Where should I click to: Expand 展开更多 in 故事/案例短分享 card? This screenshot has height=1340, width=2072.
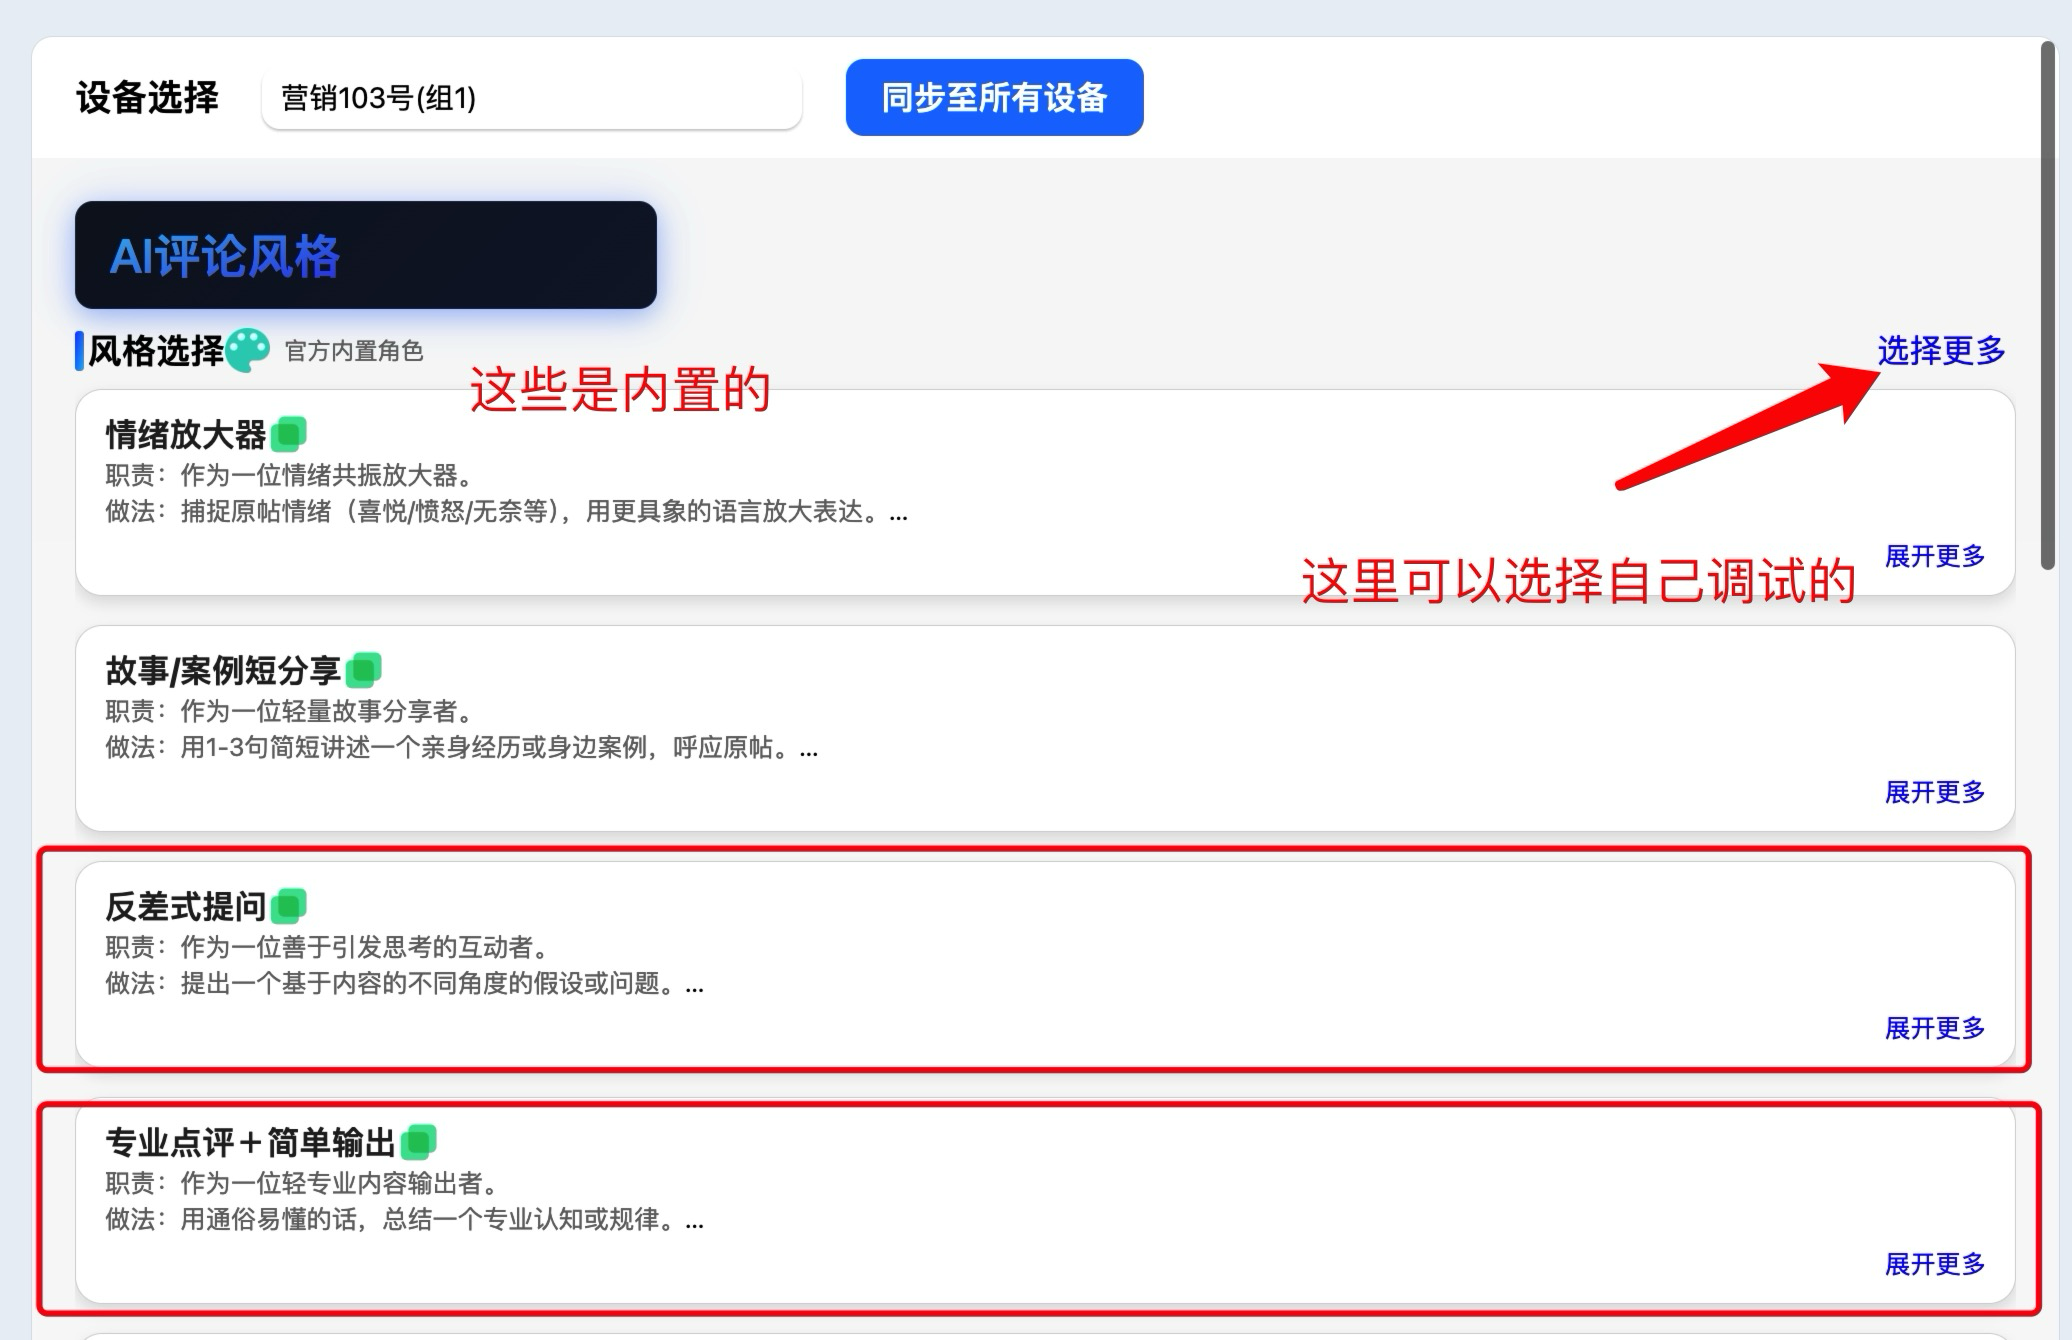(x=1934, y=792)
